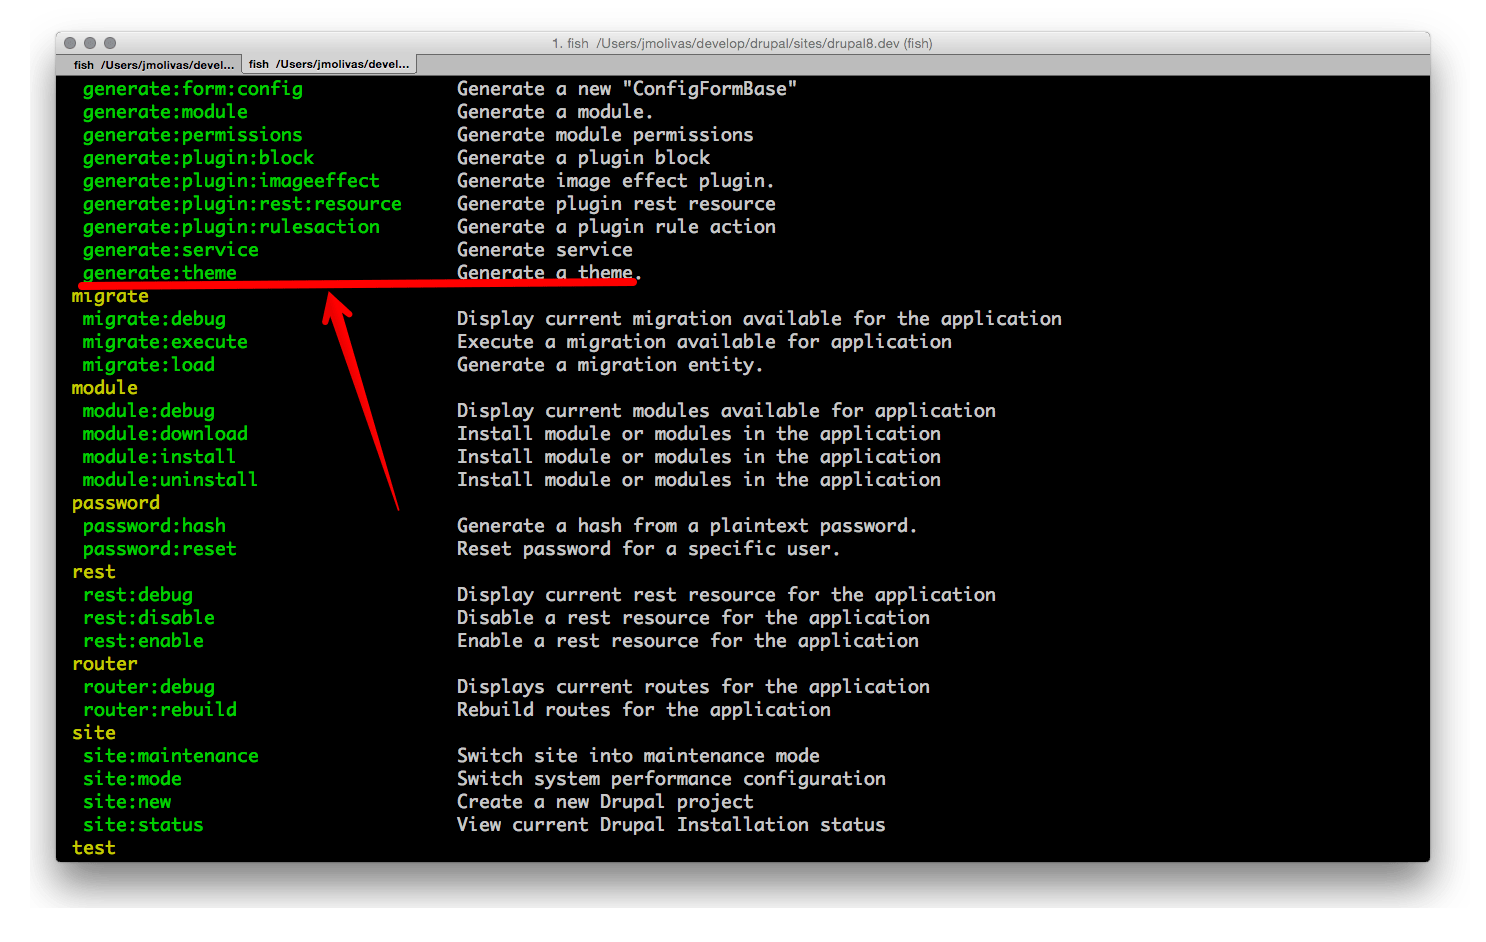Screen dimensions: 1486x942
Task: Select 'Display current modules available' description
Action: [x=726, y=411]
